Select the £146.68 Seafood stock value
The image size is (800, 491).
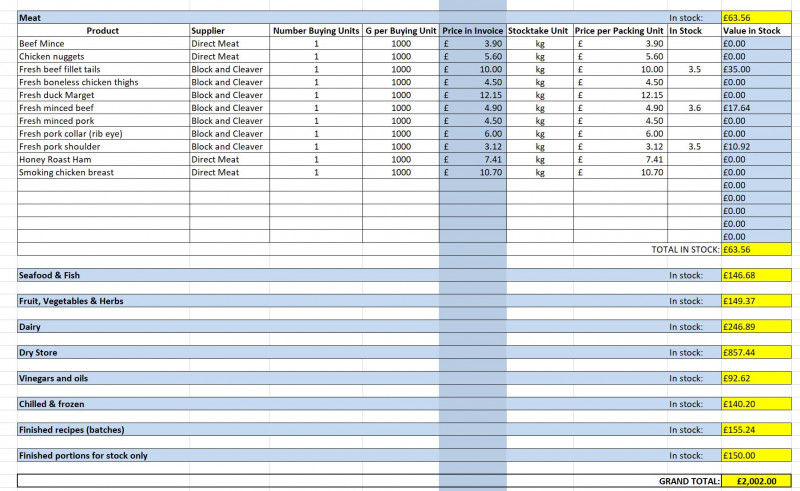(x=756, y=275)
